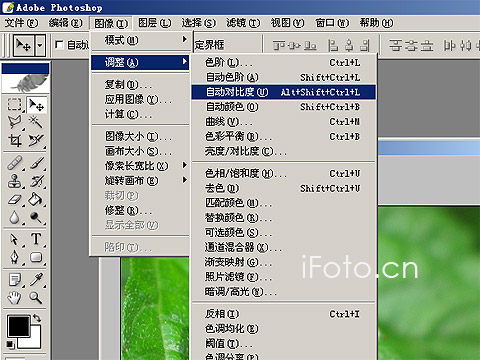Select the Magic Wand tool
The height and width of the screenshot is (360, 480).
(36, 122)
